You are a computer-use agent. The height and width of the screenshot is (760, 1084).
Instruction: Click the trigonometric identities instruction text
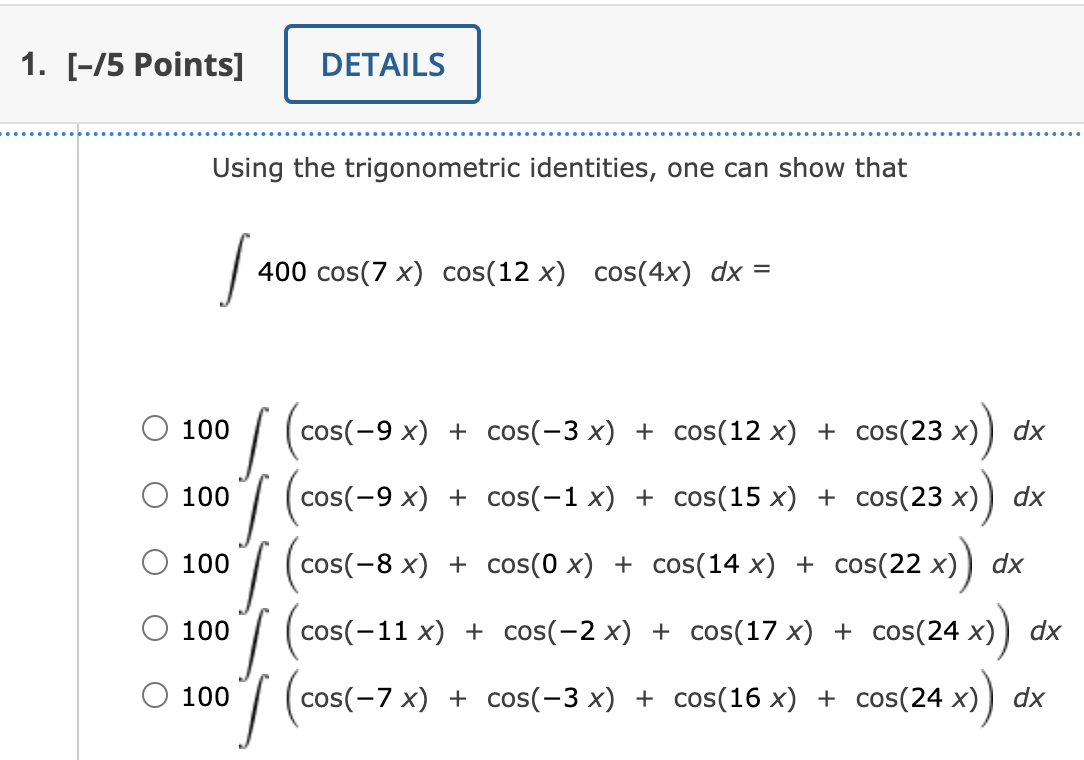(559, 168)
